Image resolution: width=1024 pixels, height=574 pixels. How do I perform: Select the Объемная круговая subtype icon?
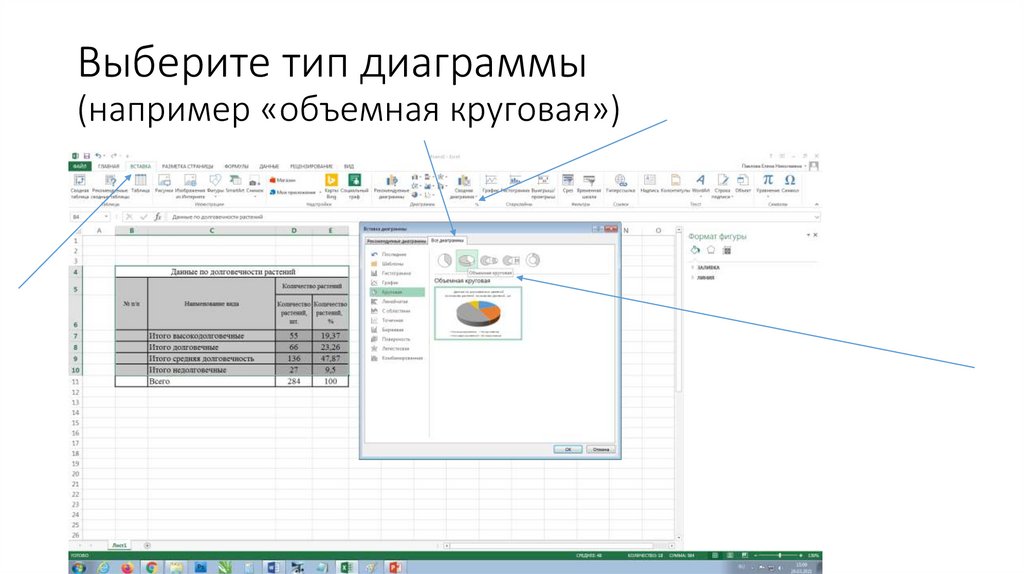(x=467, y=261)
